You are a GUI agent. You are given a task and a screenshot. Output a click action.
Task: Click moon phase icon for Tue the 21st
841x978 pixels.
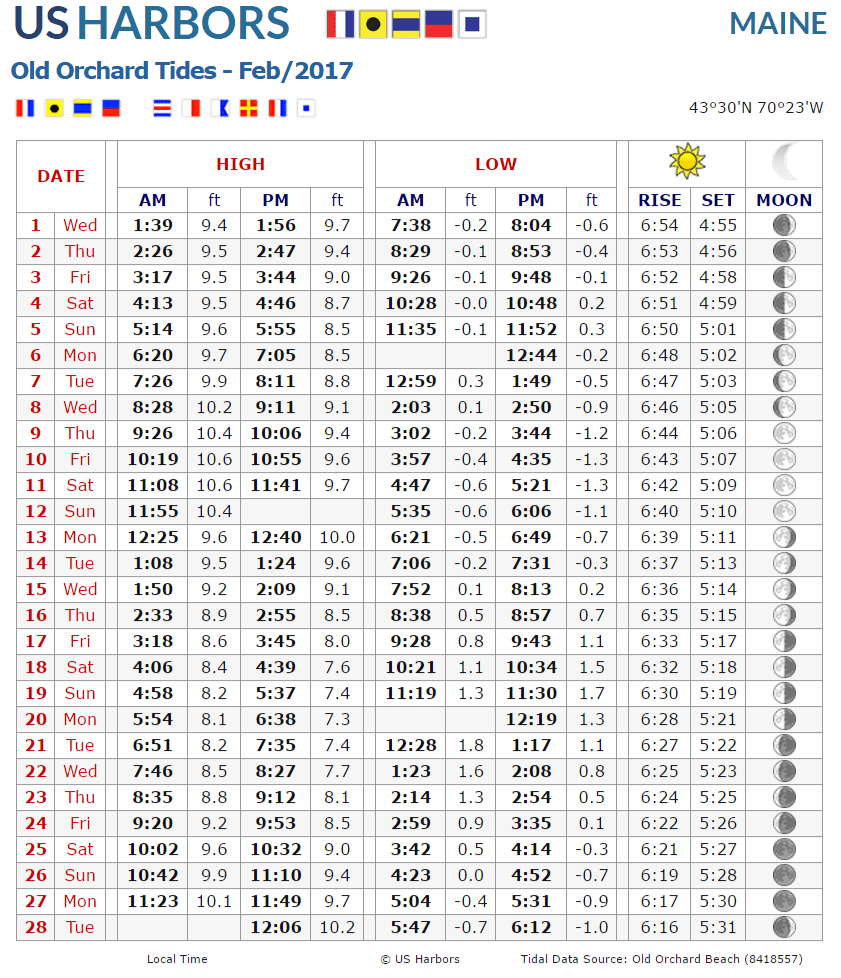click(784, 745)
